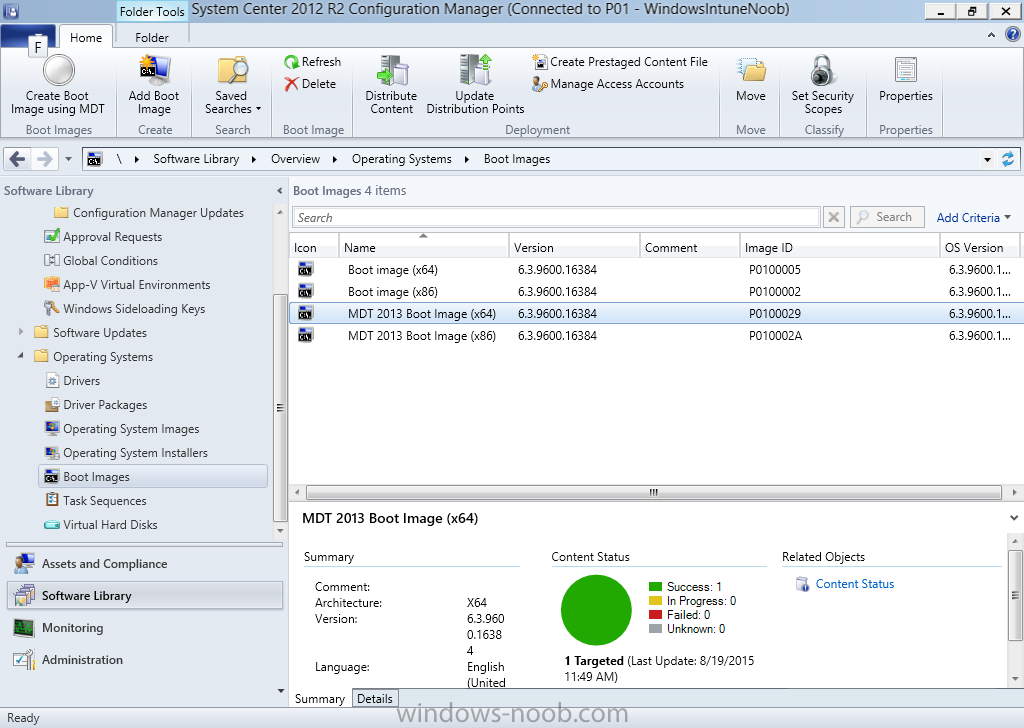This screenshot has height=728, width=1024.
Task: Click Update Distribution Points icon
Action: coord(475,70)
